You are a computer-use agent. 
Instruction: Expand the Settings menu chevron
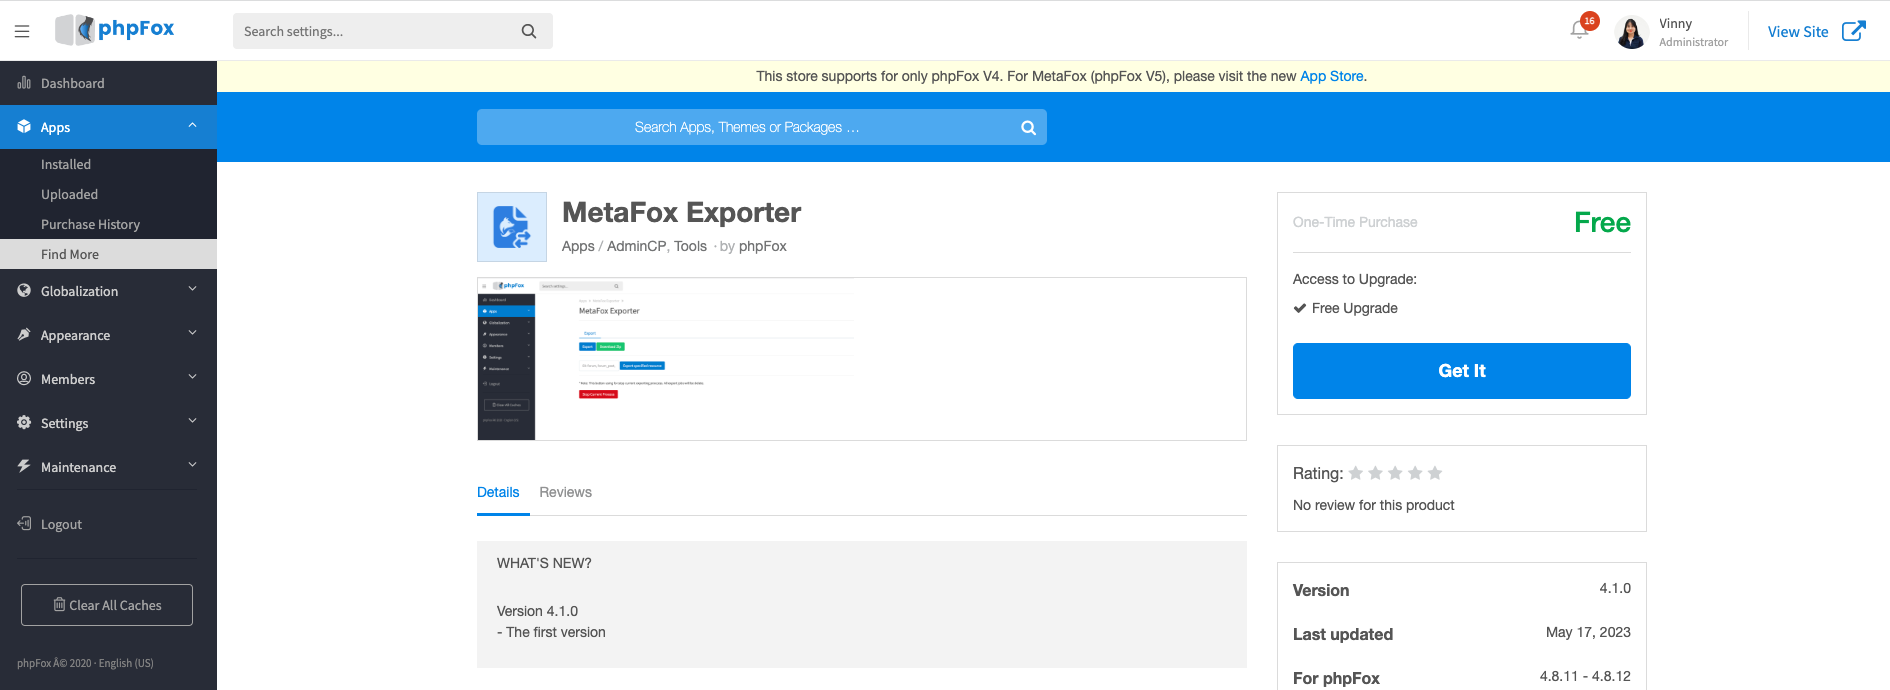(192, 421)
